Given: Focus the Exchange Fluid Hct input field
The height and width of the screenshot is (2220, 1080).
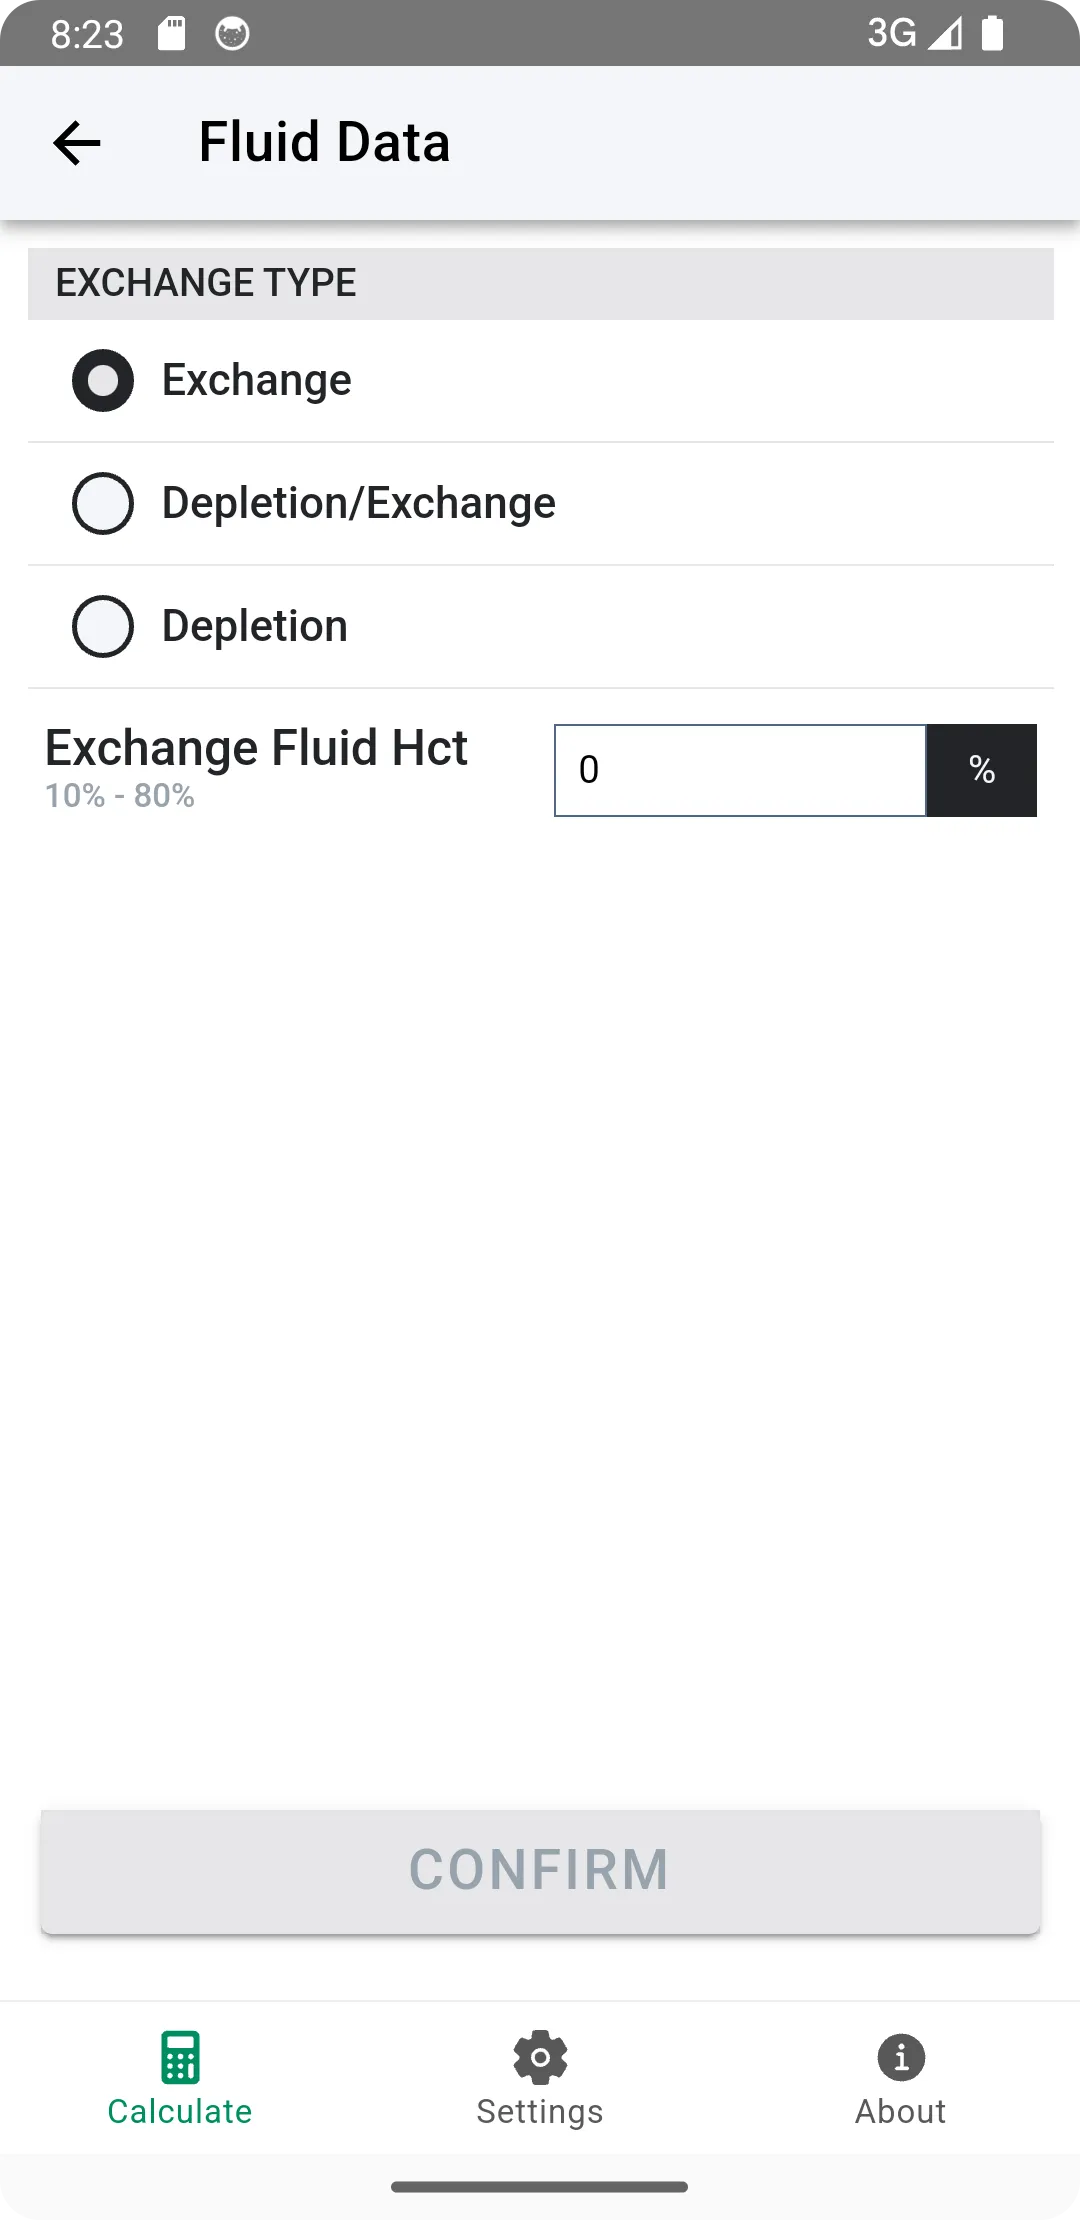Looking at the screenshot, I should [740, 770].
